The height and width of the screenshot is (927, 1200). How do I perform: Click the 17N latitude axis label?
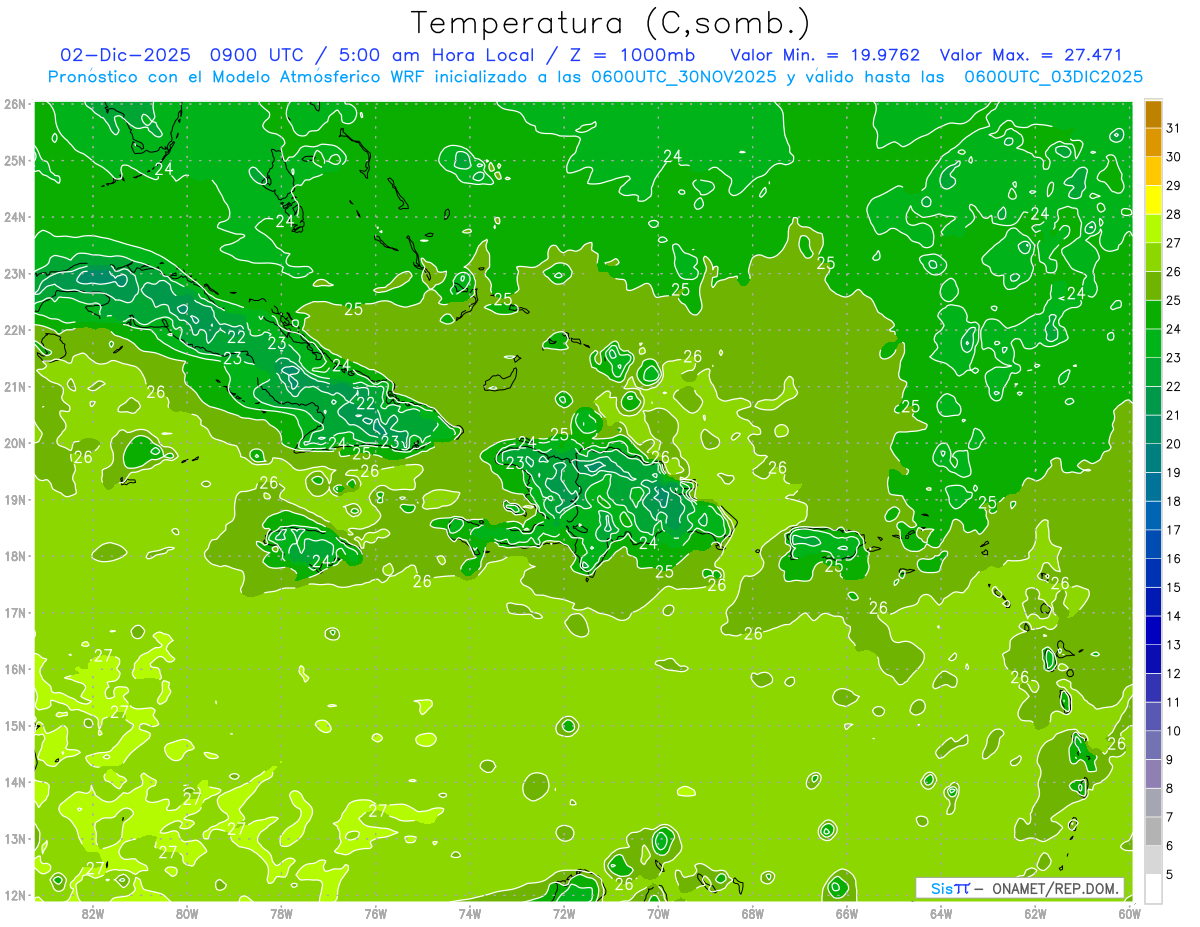tap(14, 612)
